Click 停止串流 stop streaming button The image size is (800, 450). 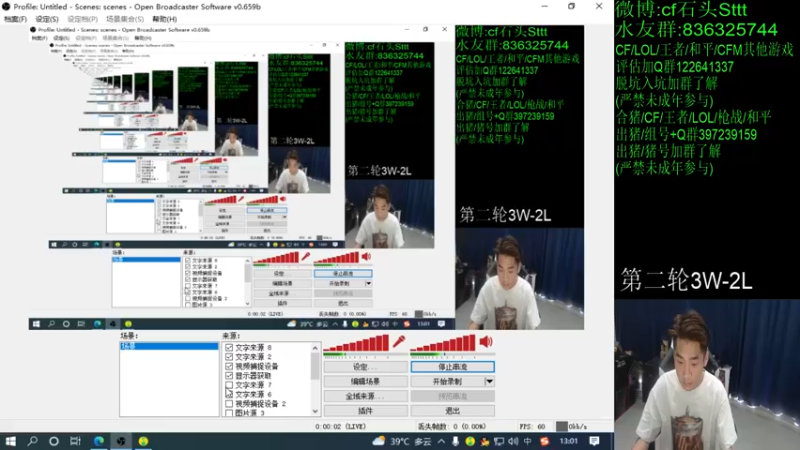click(453, 367)
